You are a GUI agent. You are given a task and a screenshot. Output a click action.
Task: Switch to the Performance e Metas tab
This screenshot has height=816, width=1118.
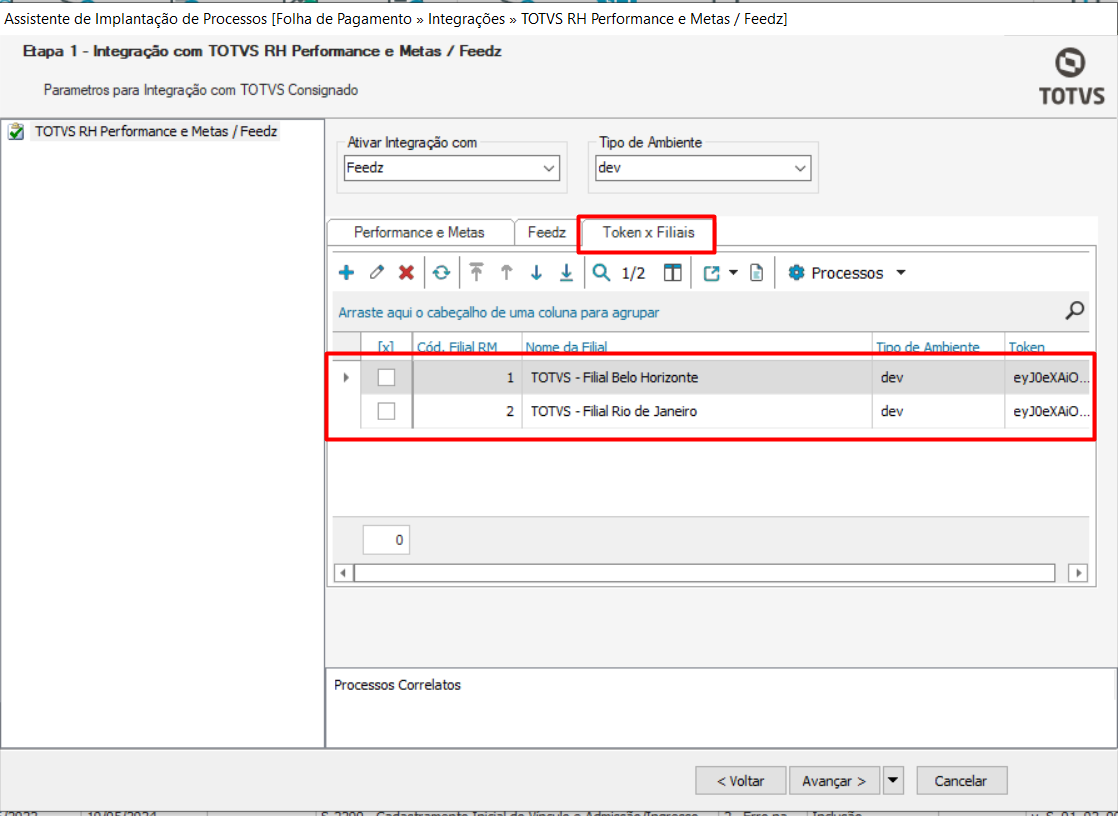click(419, 233)
